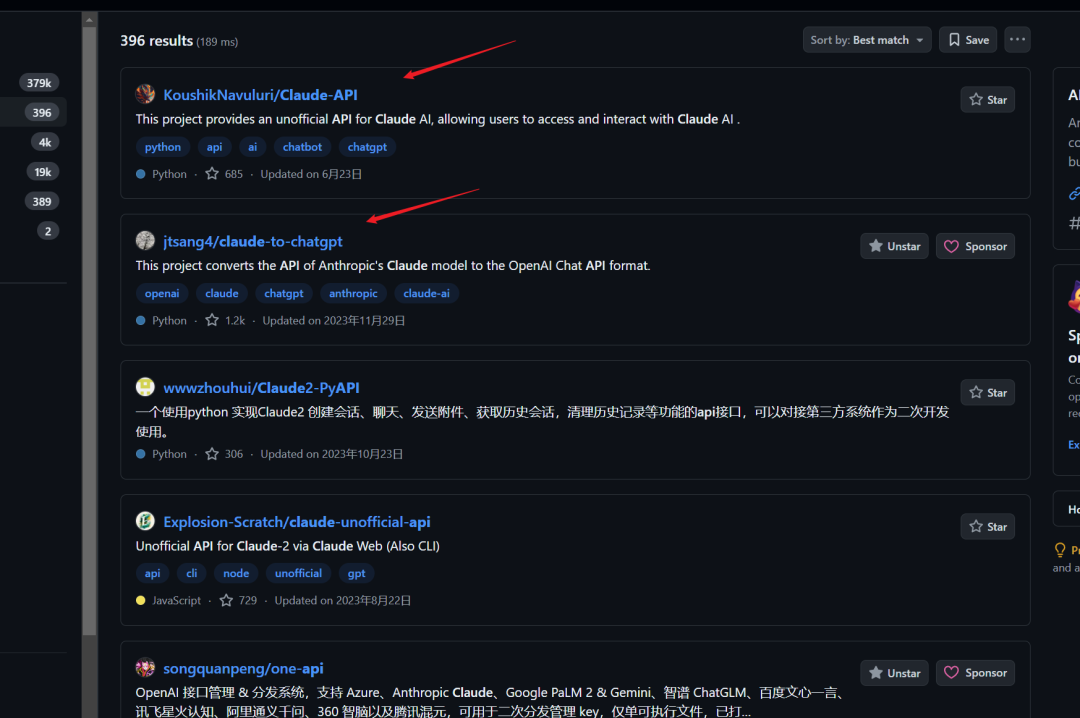Screen dimensions: 1080x718
Task: Select api tag under claude-unofficial-api
Action: tap(152, 573)
